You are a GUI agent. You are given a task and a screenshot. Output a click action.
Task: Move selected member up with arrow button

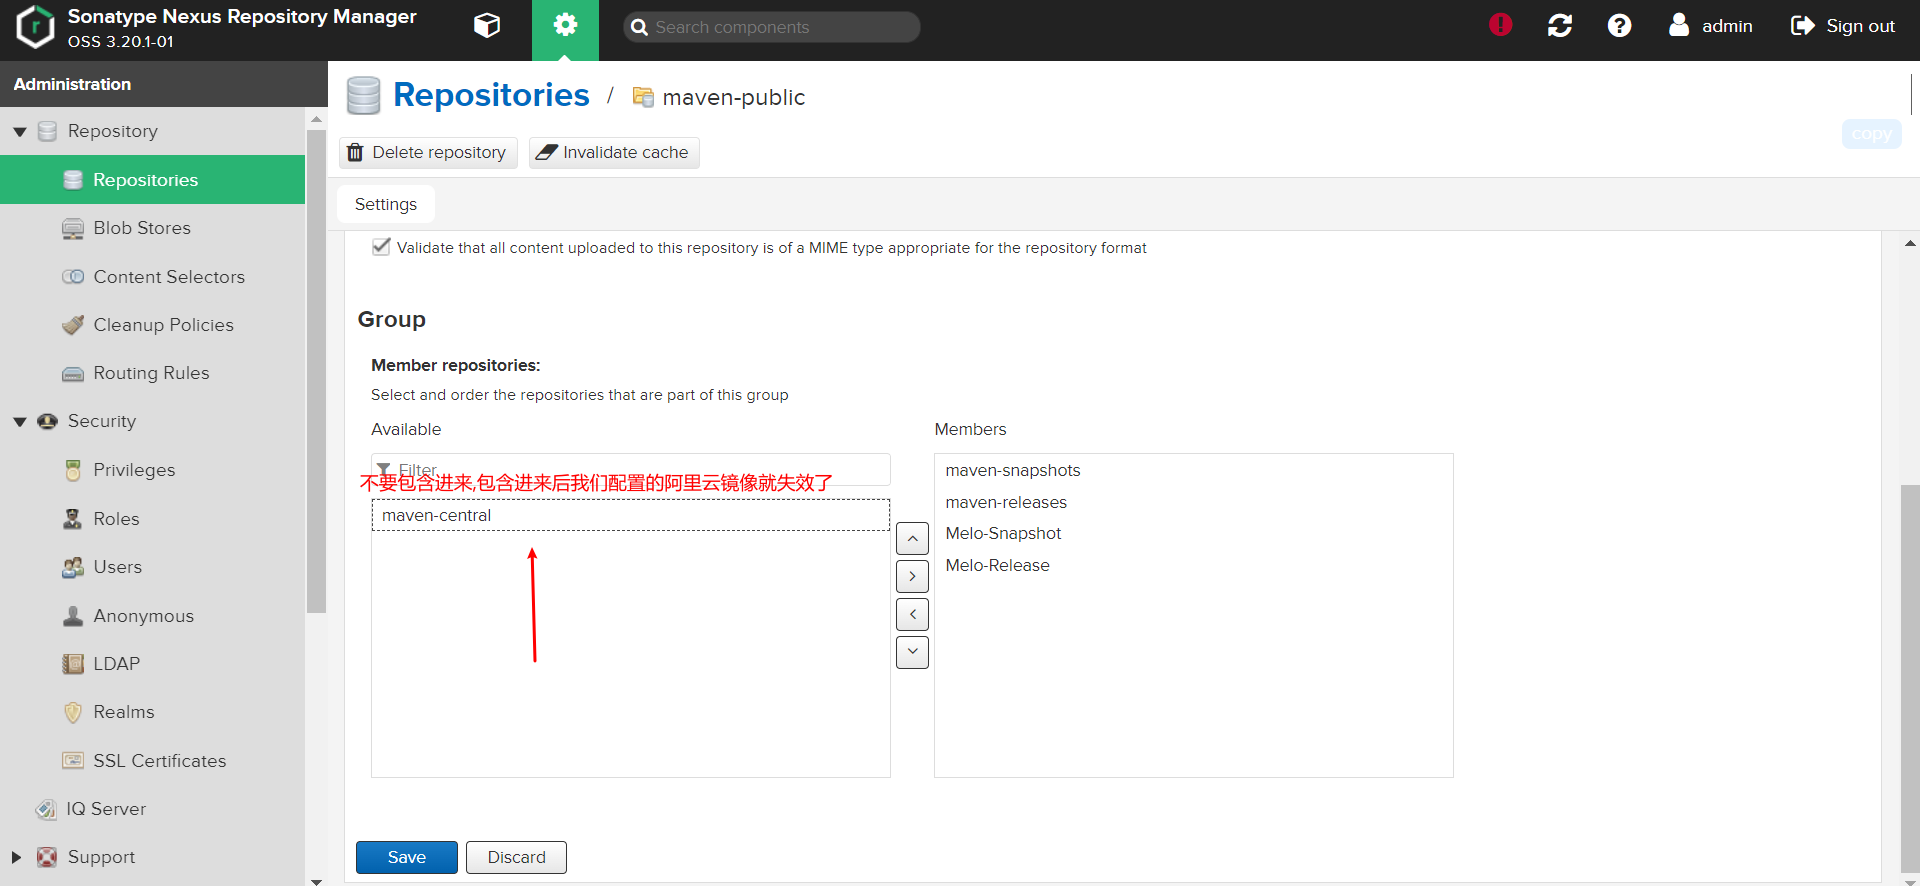(912, 538)
